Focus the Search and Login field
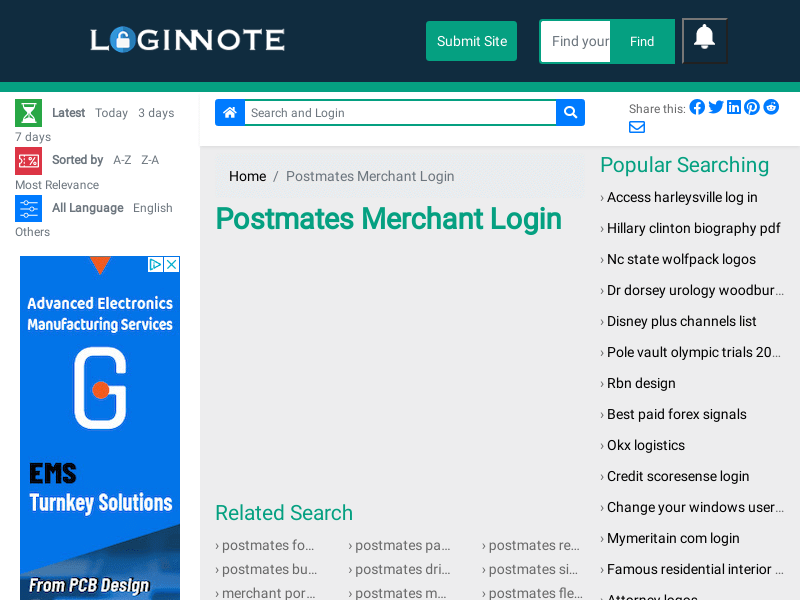The width and height of the screenshot is (800, 600). [x=400, y=112]
